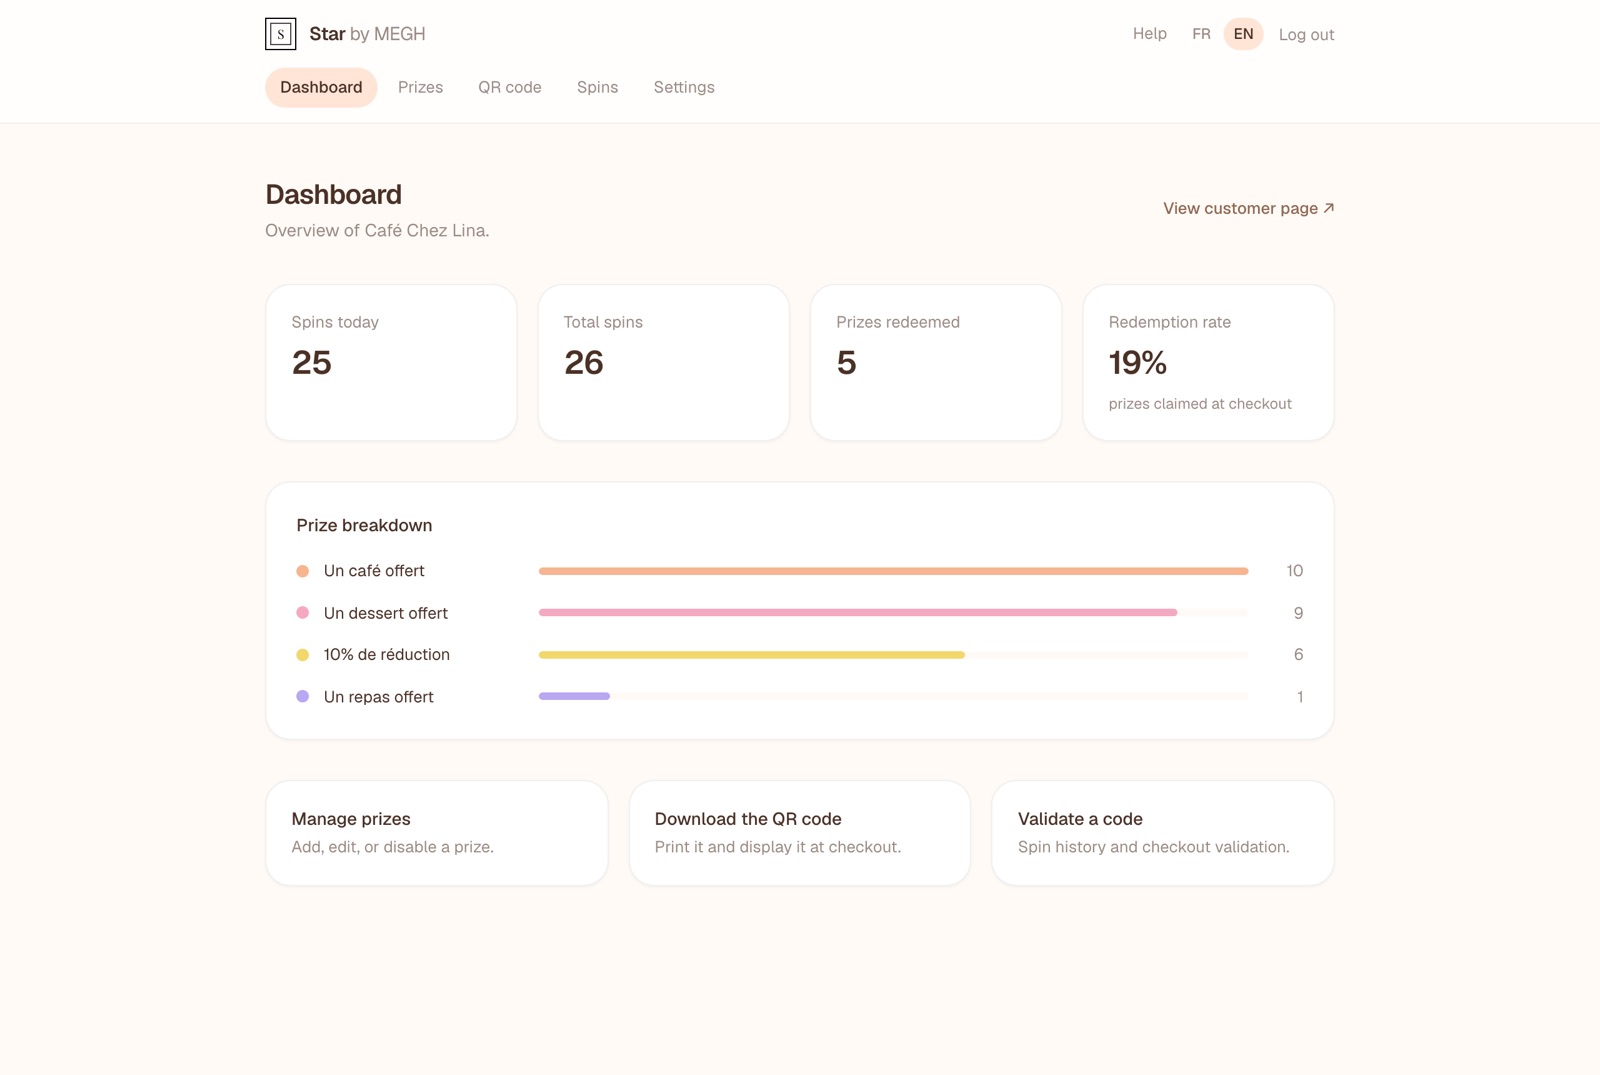
Task: Click the count 10 for Un café offert
Action: tap(1294, 571)
